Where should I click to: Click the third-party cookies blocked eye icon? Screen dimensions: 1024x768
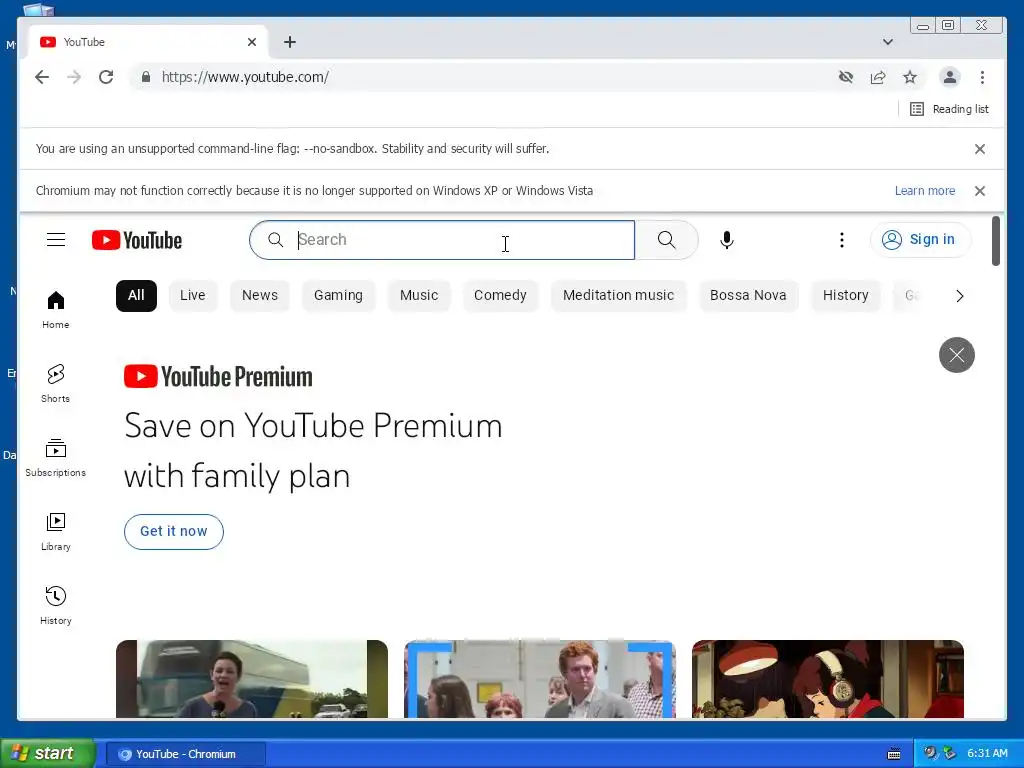click(x=846, y=77)
